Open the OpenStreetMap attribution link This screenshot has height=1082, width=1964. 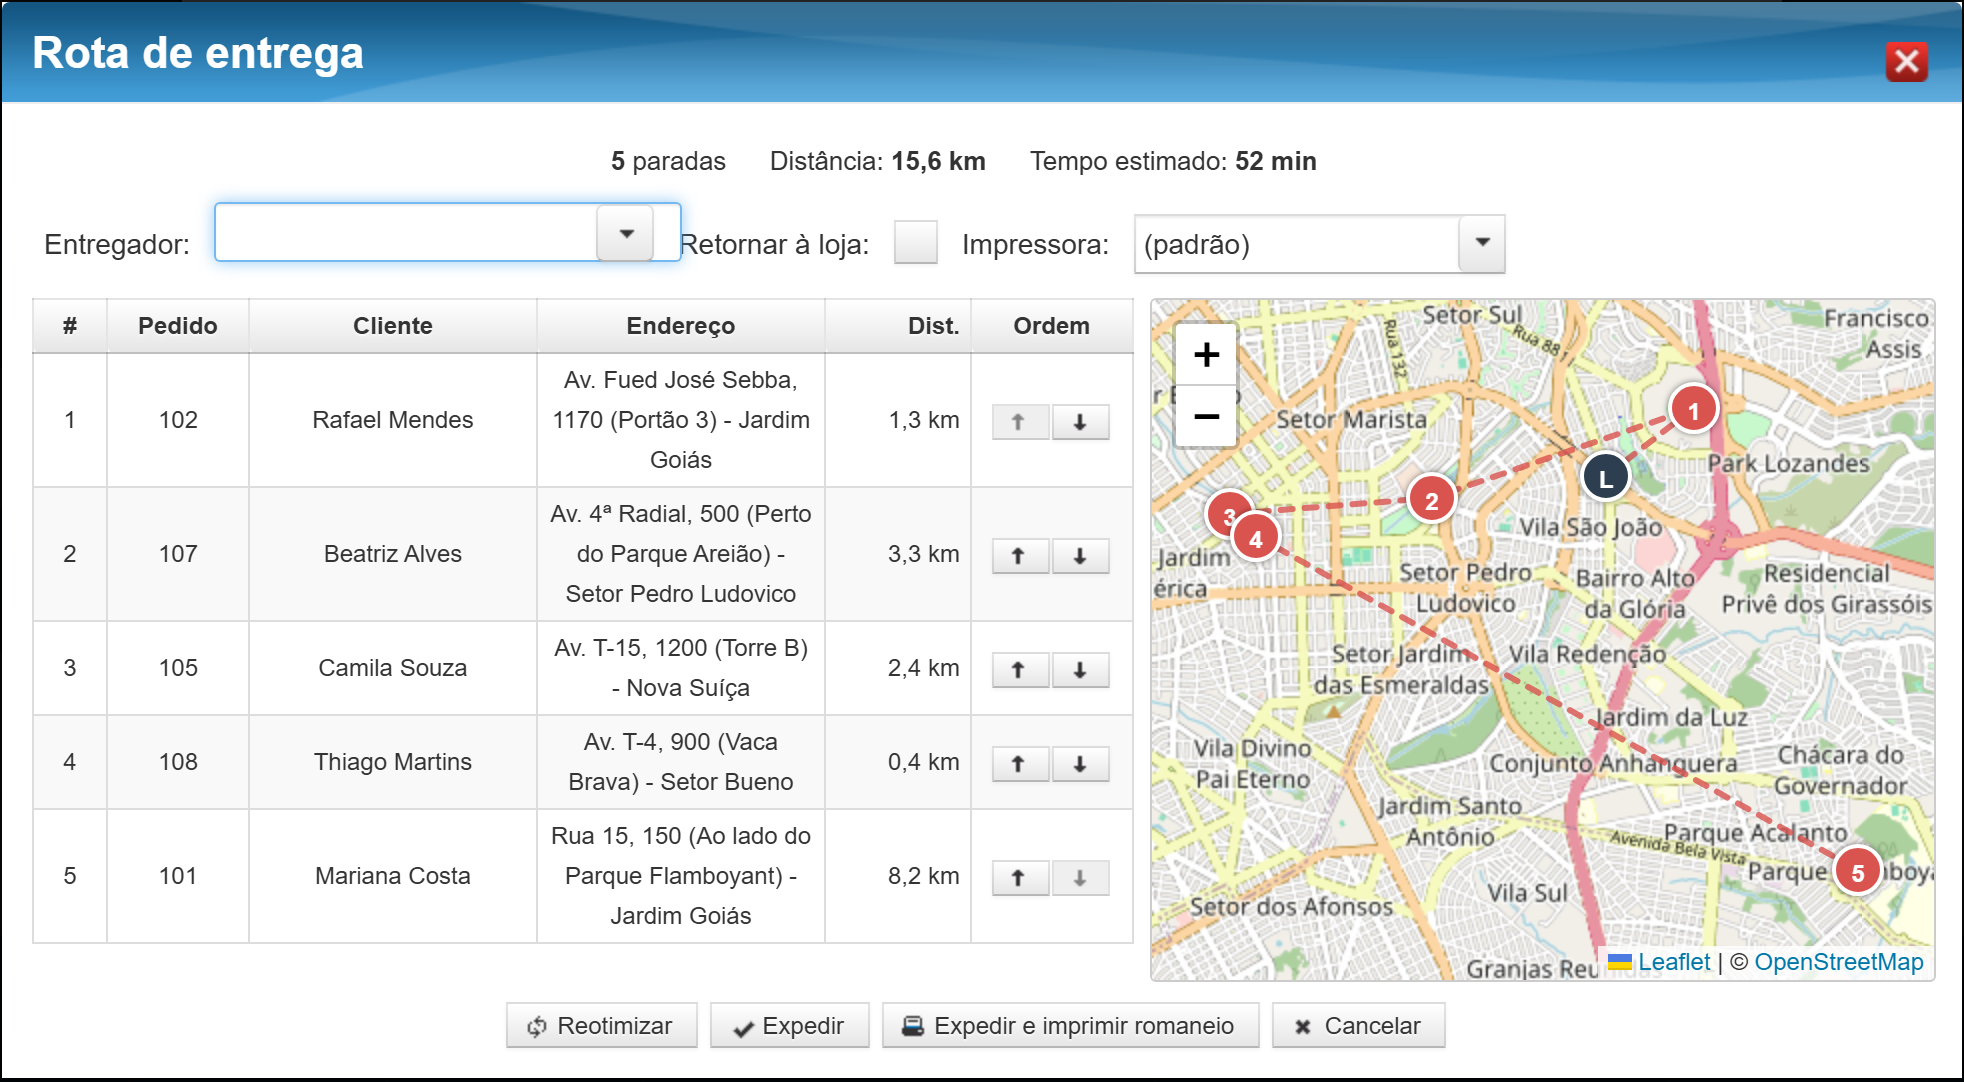pos(1838,962)
